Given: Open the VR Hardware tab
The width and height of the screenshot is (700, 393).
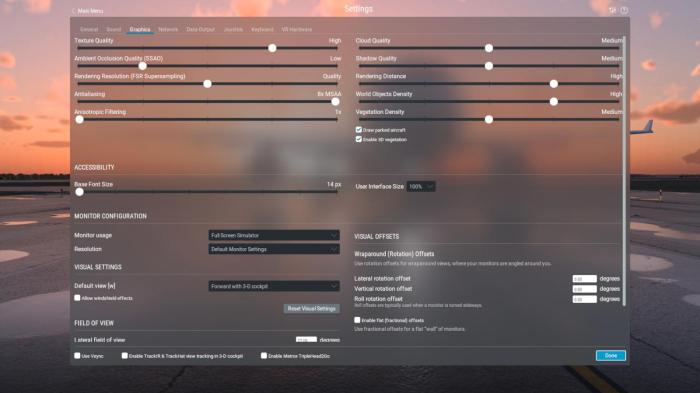Looking at the screenshot, I should 296,29.
